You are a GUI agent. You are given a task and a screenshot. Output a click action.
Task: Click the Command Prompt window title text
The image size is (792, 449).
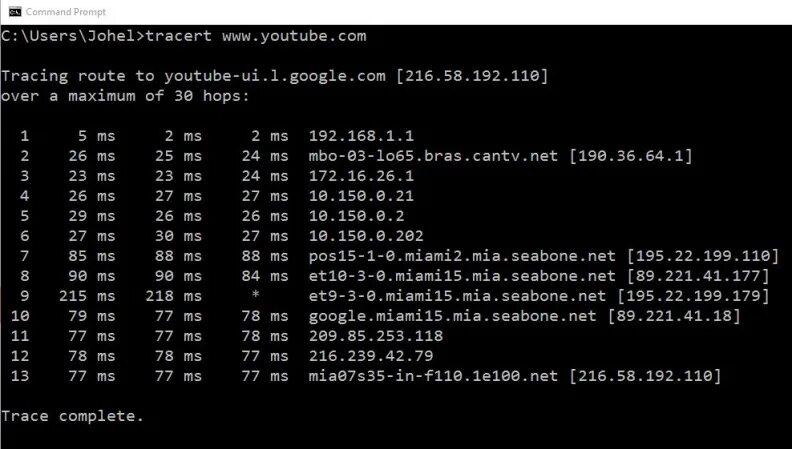66,12
